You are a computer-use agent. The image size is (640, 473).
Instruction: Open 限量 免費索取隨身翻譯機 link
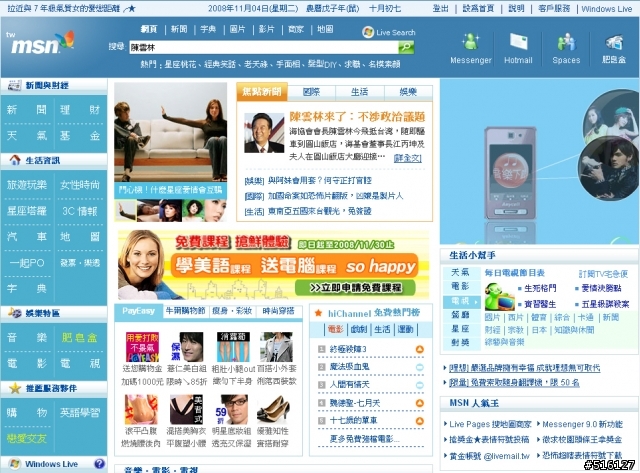click(514, 383)
